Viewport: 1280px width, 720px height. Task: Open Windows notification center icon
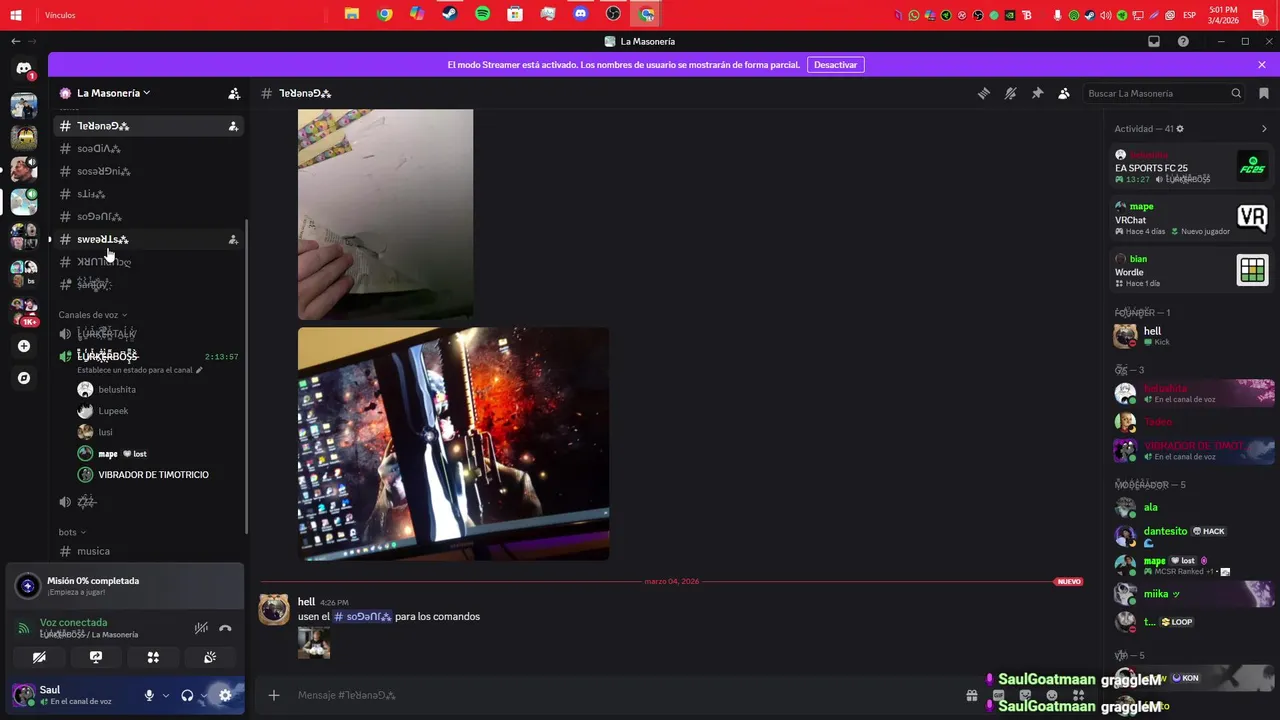[1258, 15]
